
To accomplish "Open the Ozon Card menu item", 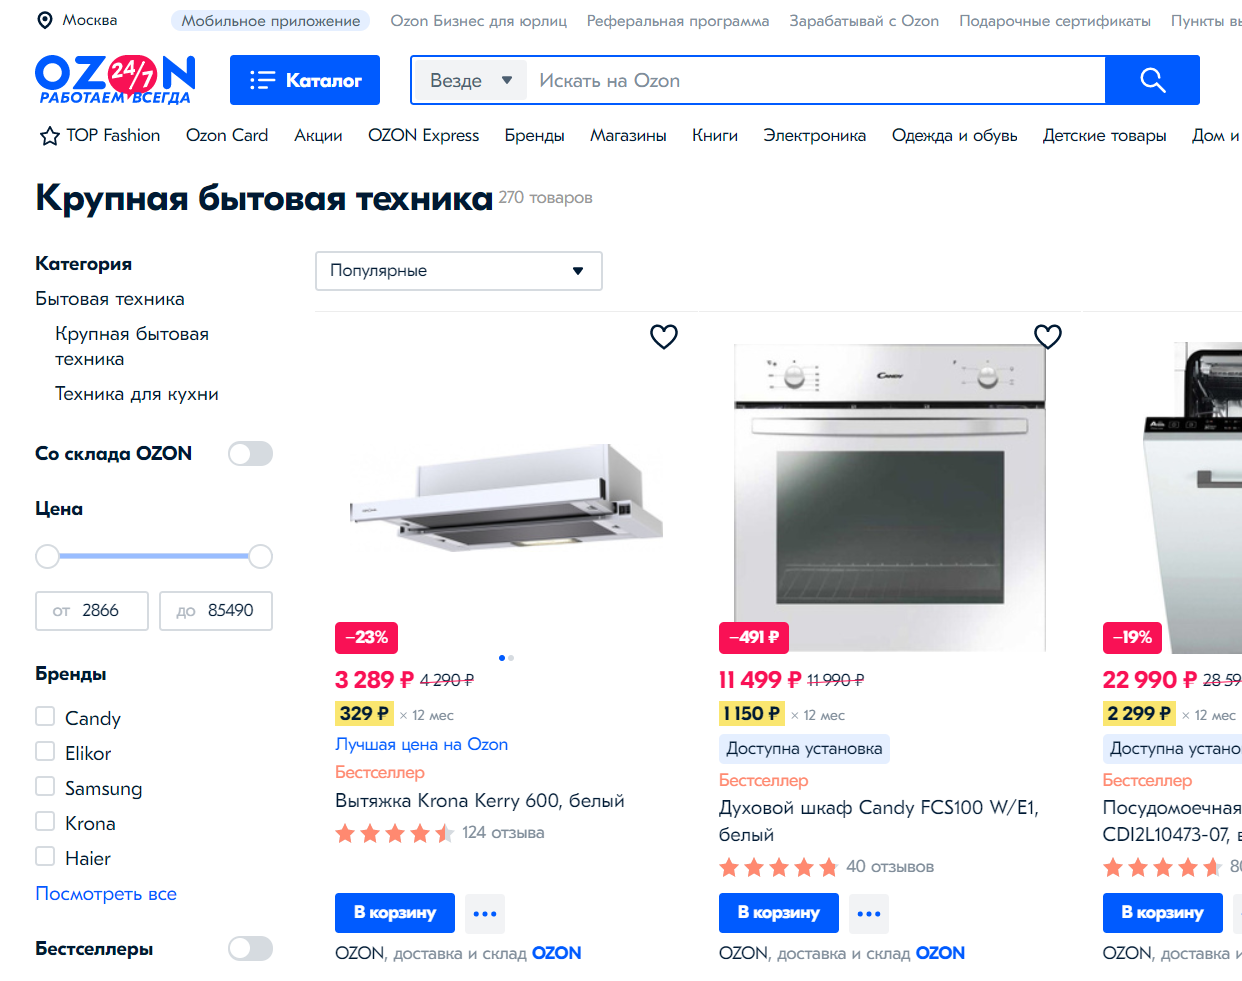I will click(x=227, y=135).
